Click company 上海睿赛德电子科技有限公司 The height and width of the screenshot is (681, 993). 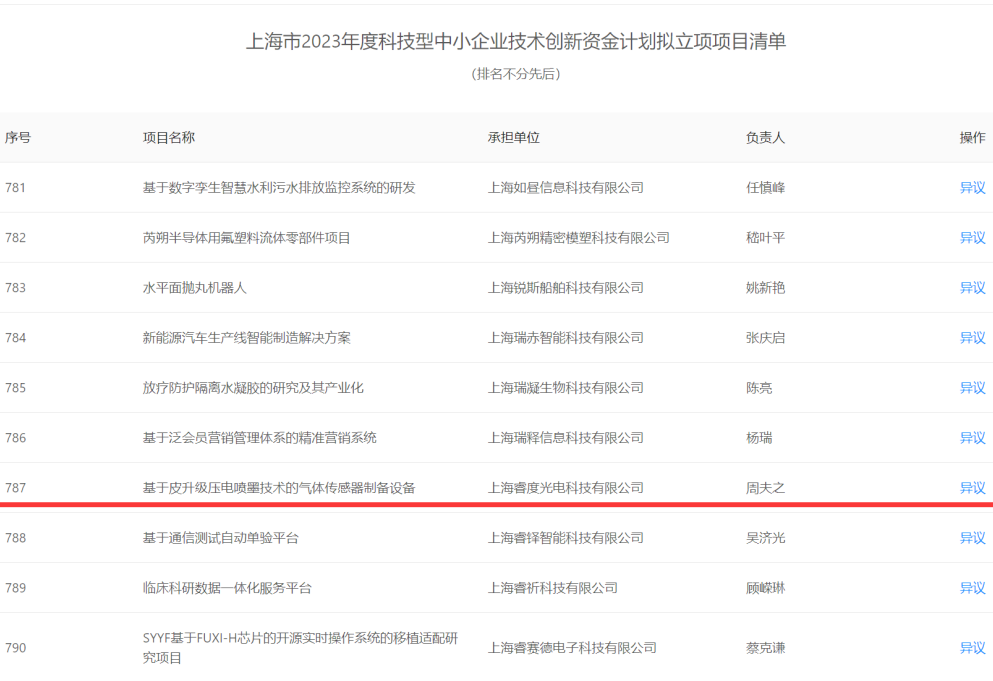point(572,647)
